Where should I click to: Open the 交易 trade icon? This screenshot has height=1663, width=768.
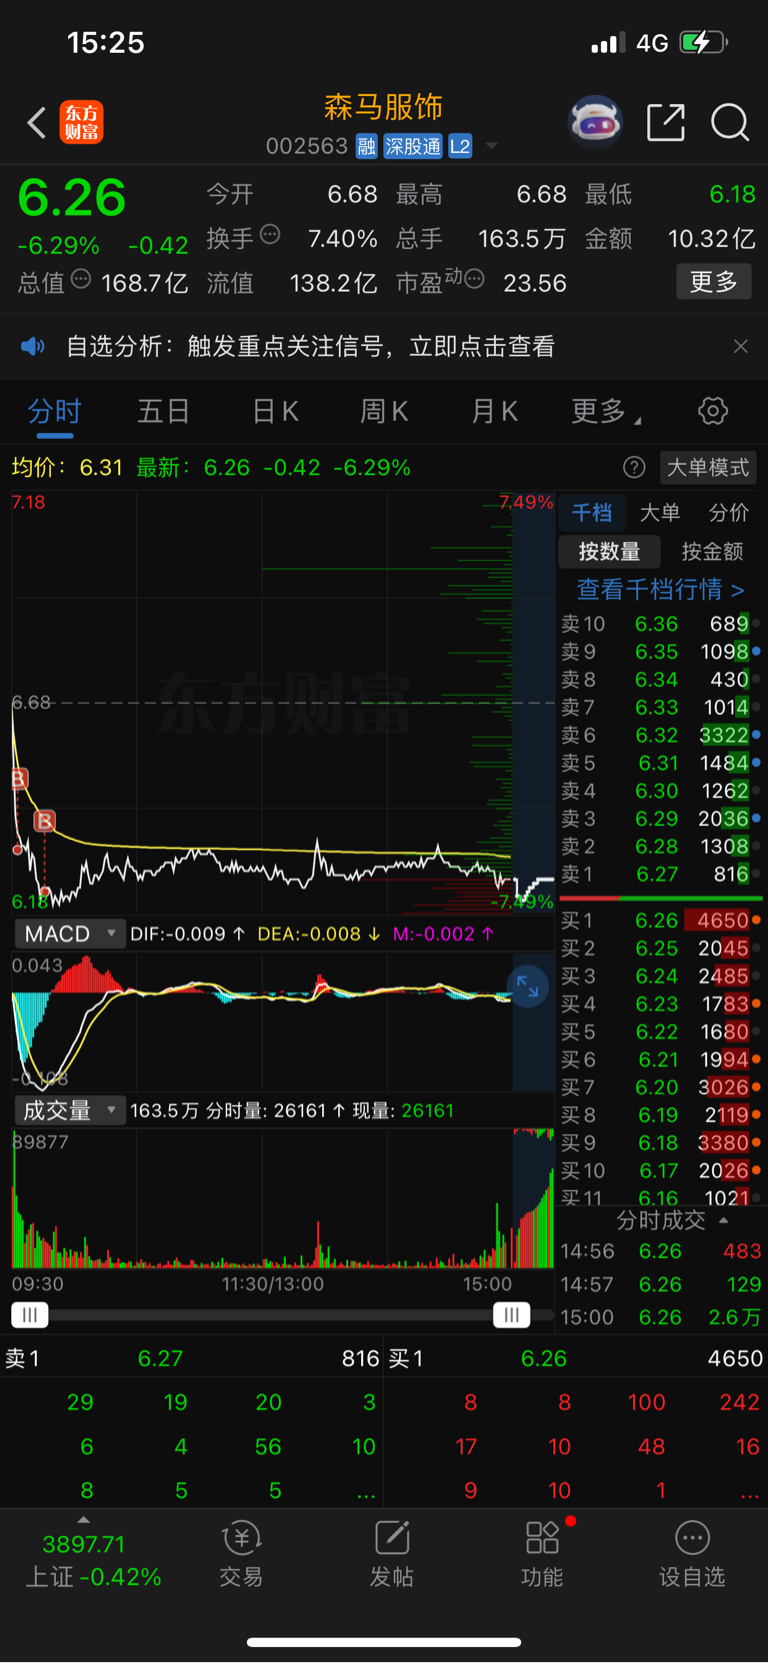[241, 1554]
